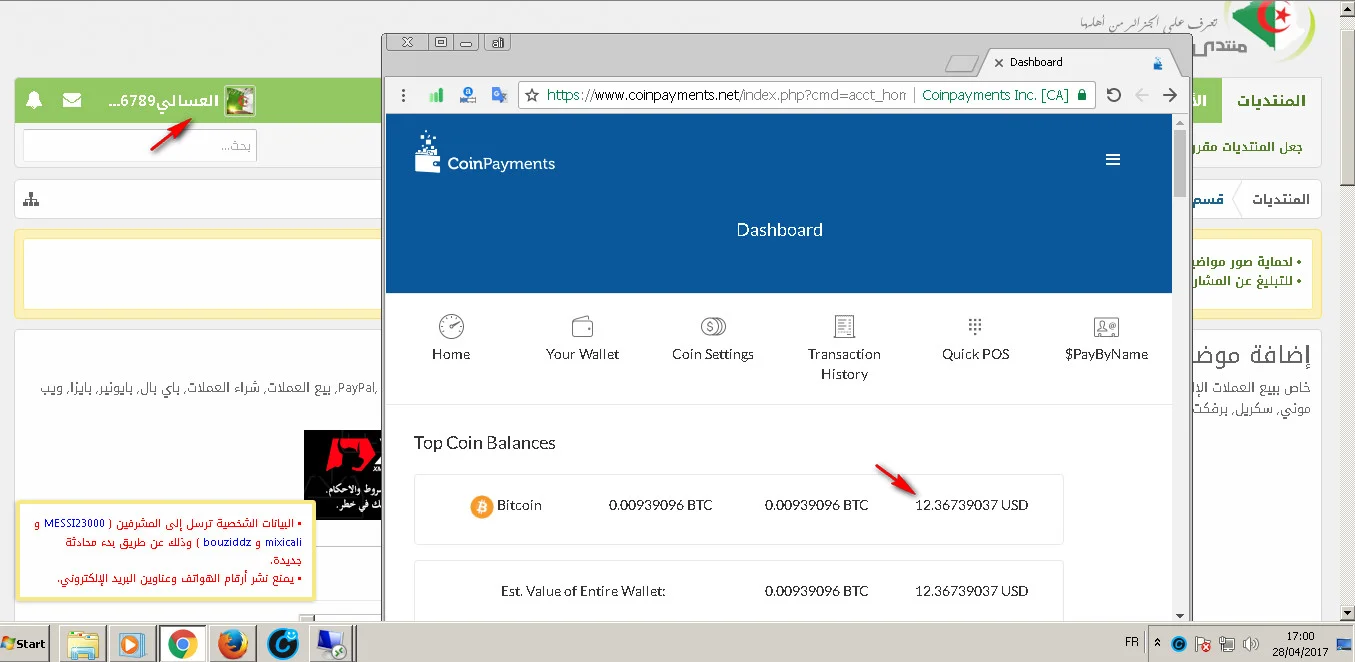Bookmark page with the star icon
Screen dimensions: 1355x662
[532, 96]
